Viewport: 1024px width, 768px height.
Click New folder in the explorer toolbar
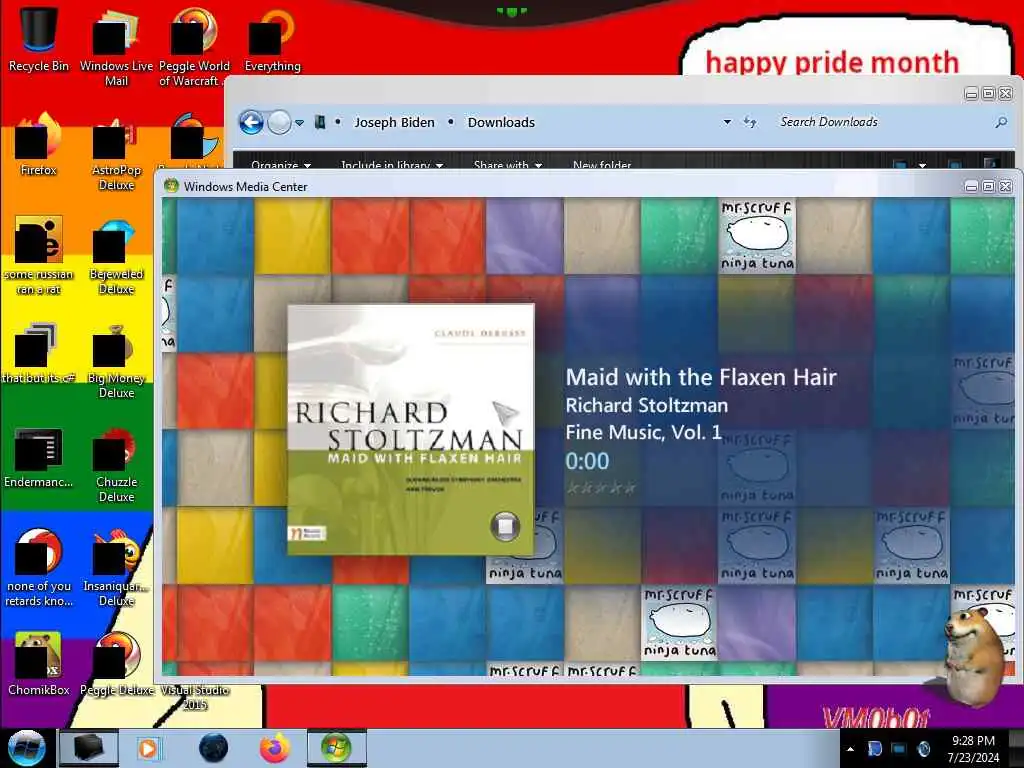tap(601, 165)
